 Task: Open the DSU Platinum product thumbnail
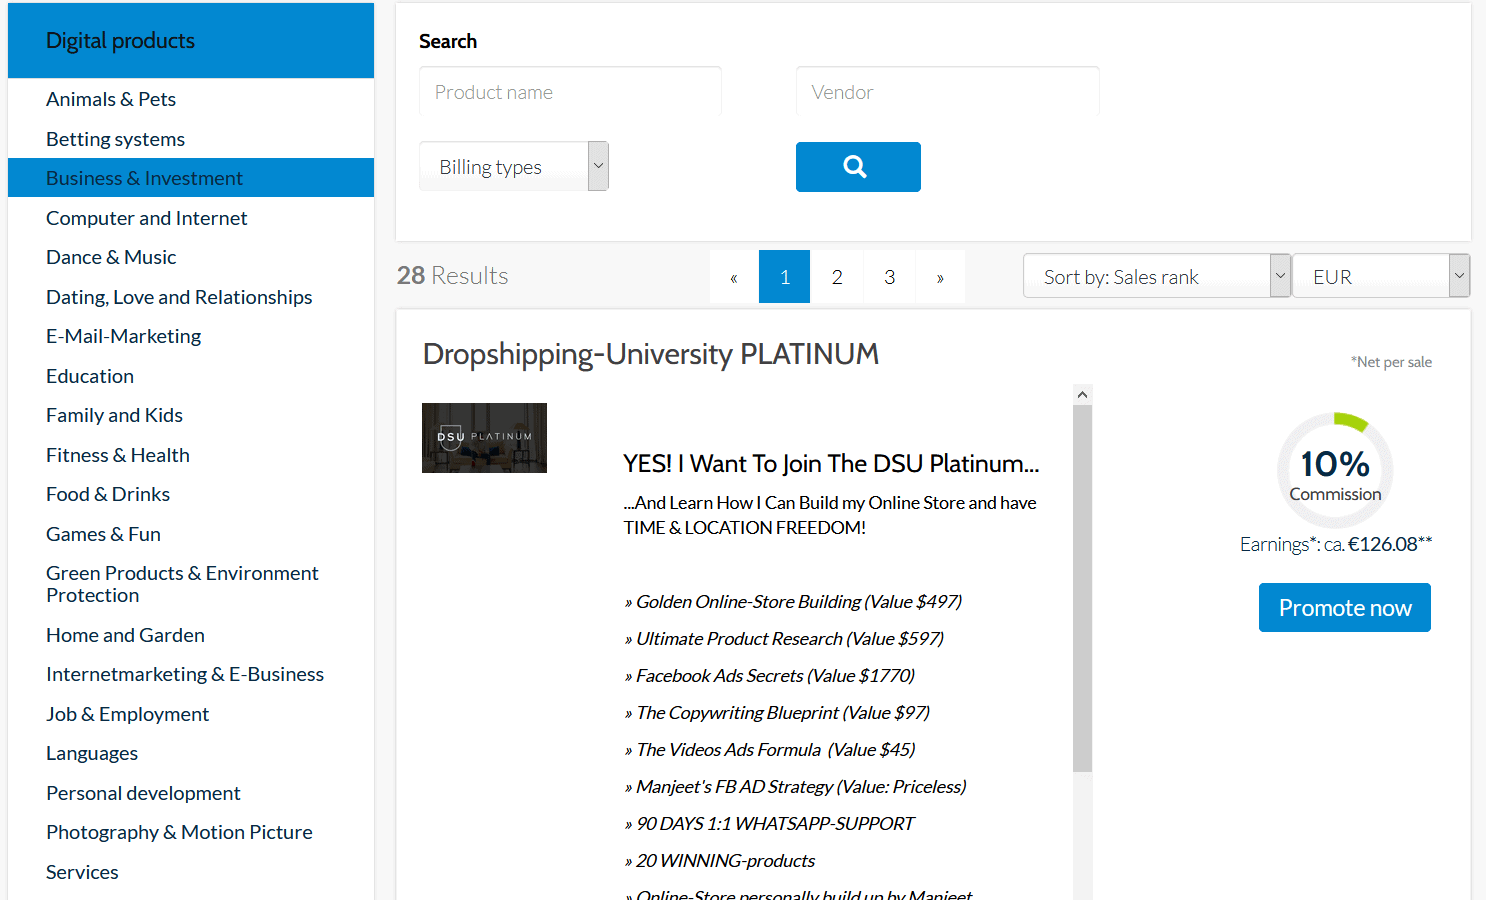484,438
